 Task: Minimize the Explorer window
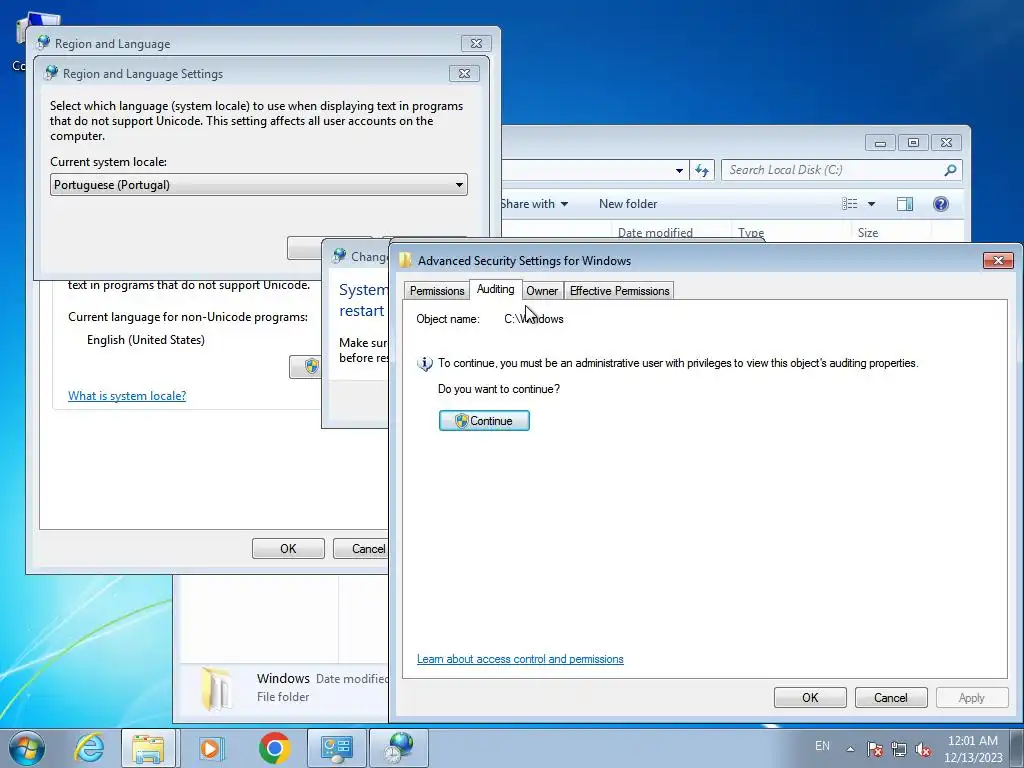(880, 142)
